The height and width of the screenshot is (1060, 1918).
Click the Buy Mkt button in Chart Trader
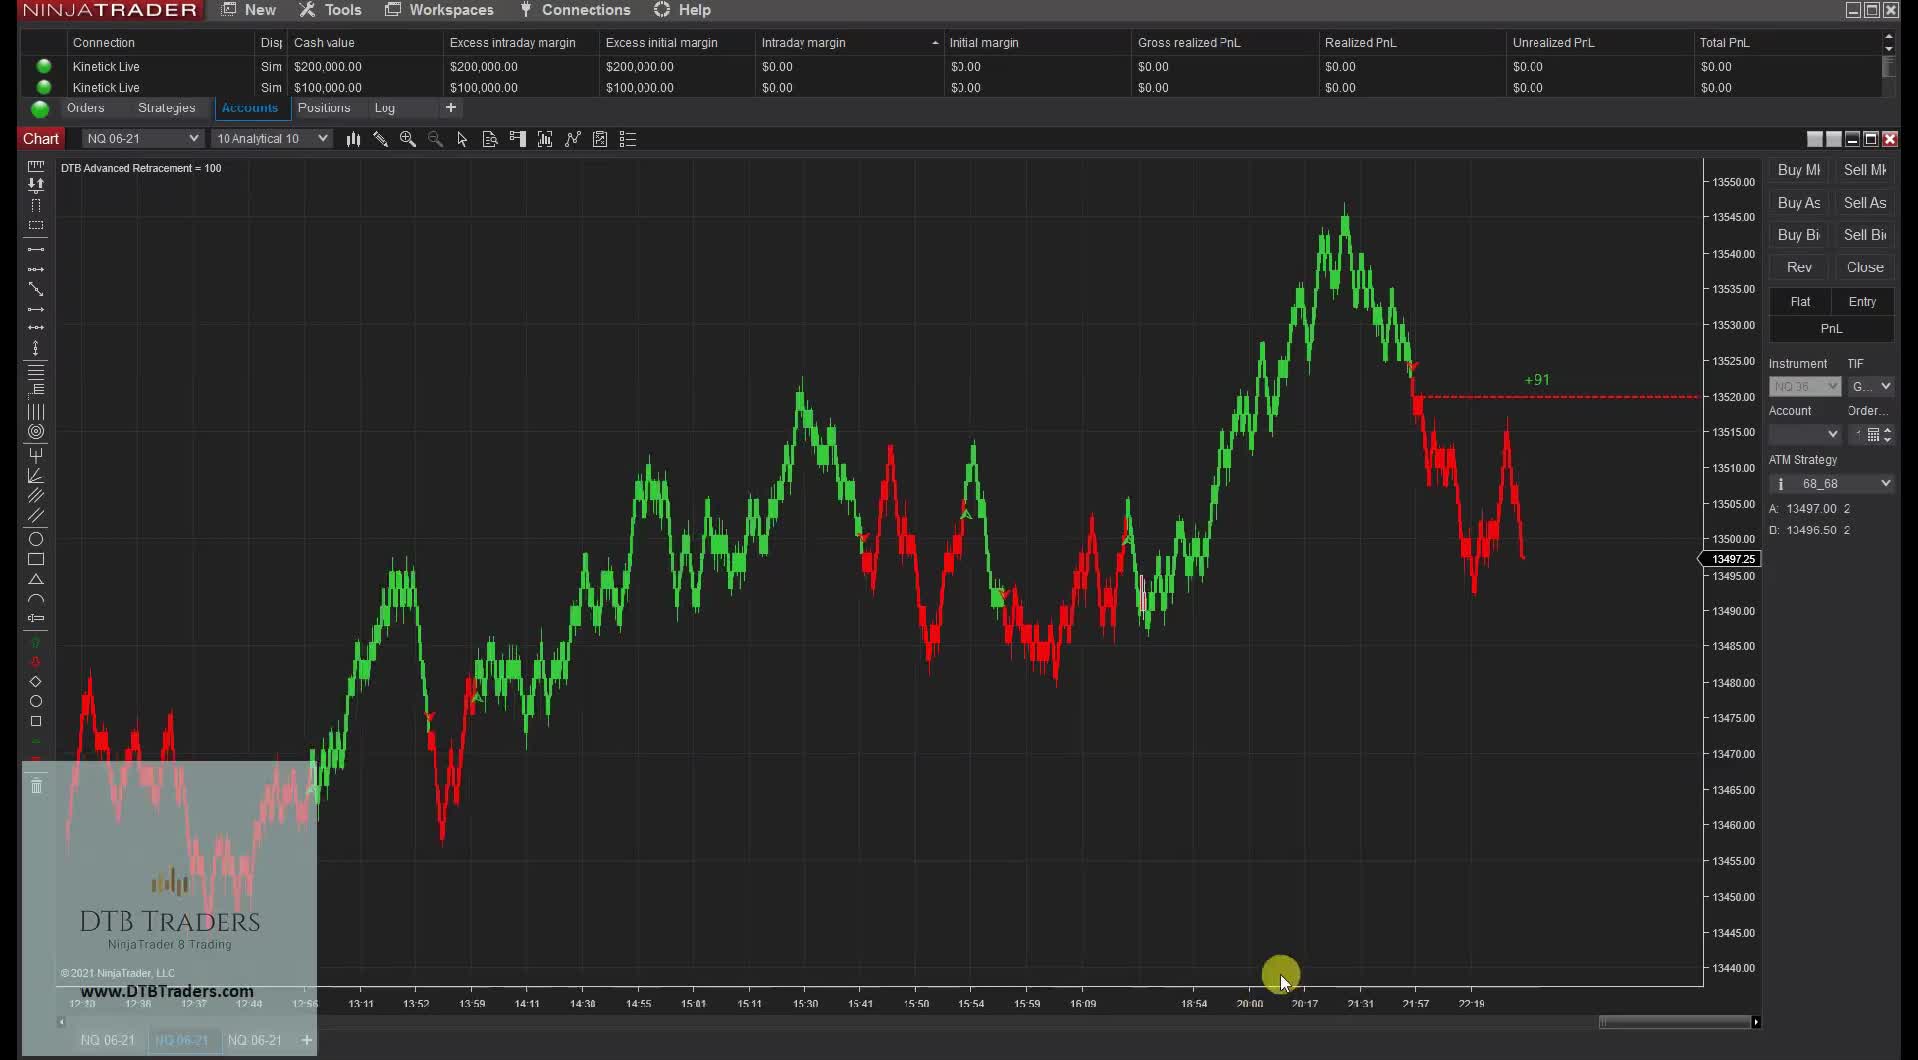pos(1797,170)
